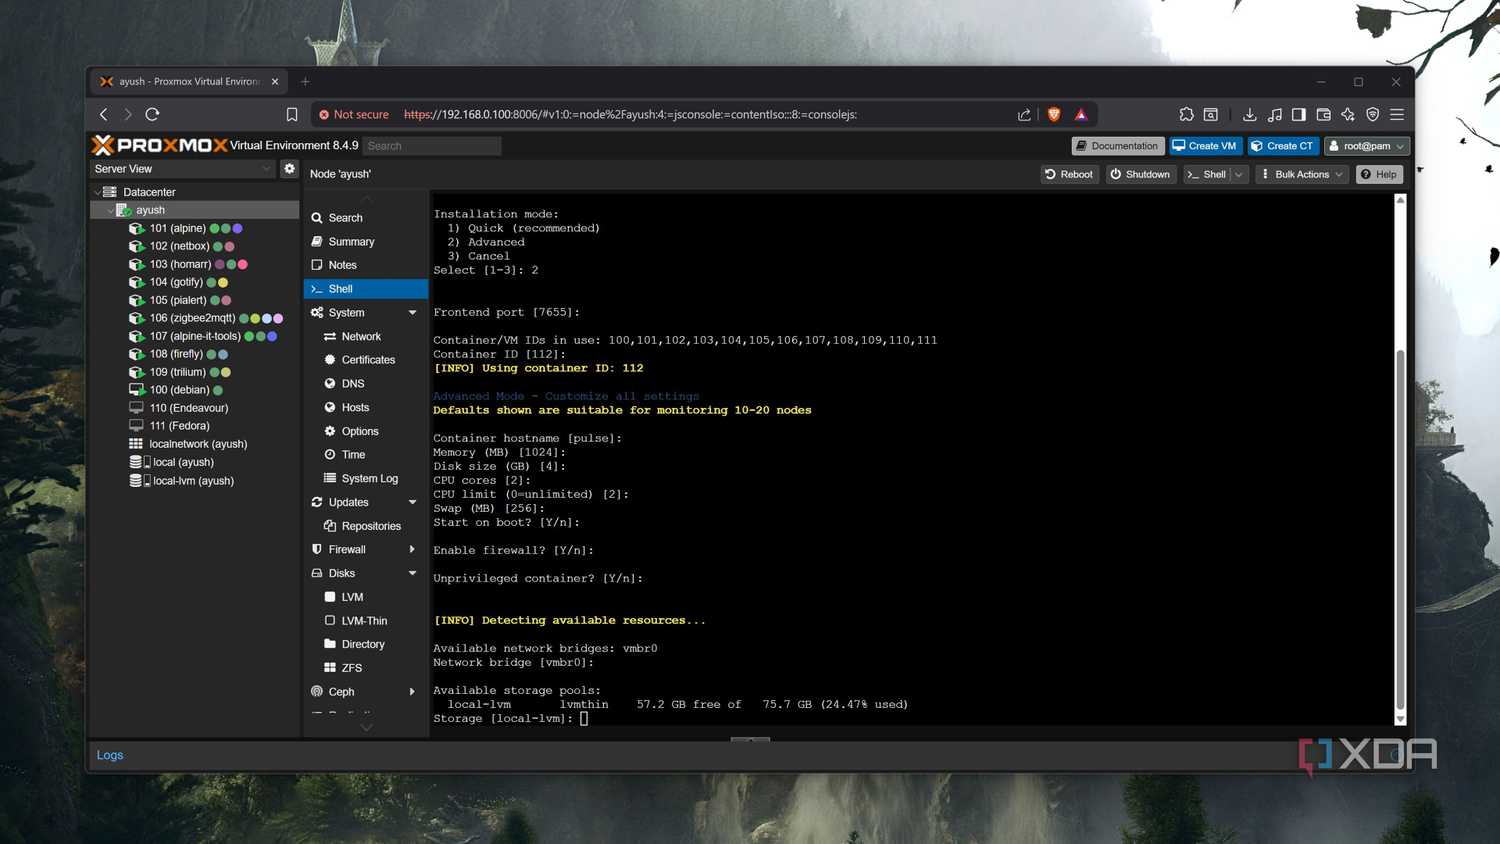Viewport: 1500px width, 844px height.
Task: Open the Logs panel at bottom
Action: (110, 755)
